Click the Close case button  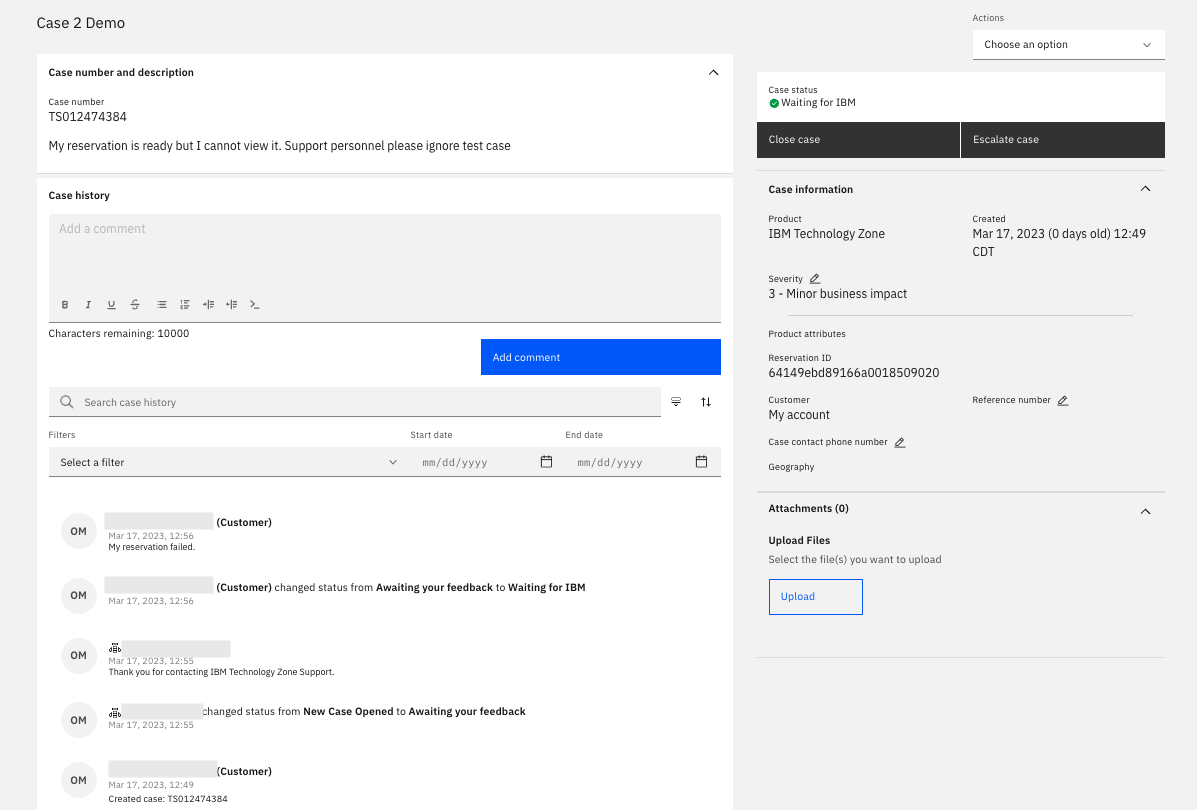[858, 140]
